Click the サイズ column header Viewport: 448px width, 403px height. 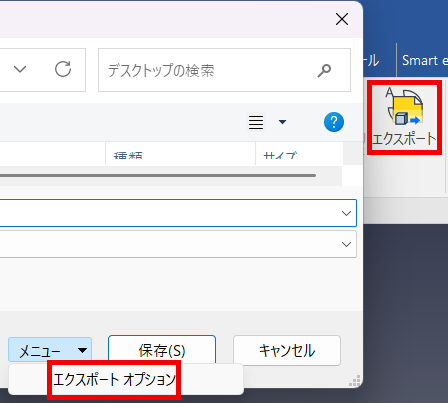pyautogui.click(x=299, y=154)
